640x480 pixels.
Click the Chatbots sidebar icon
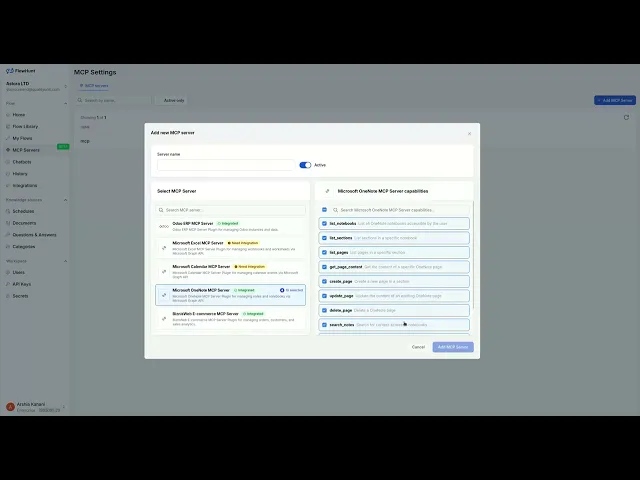tap(8, 162)
